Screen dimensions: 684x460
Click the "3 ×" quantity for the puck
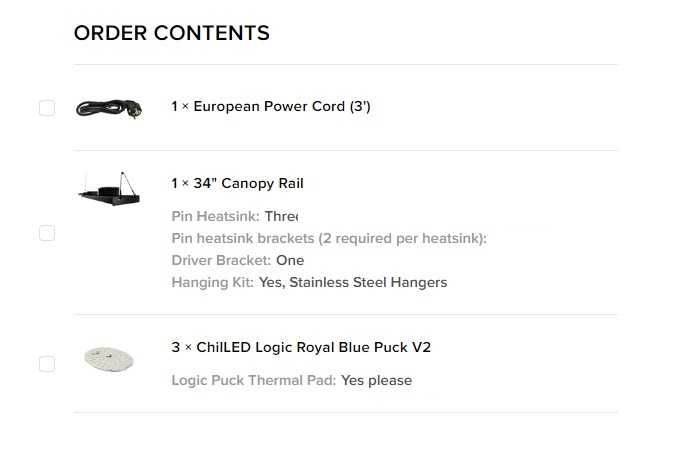(181, 347)
